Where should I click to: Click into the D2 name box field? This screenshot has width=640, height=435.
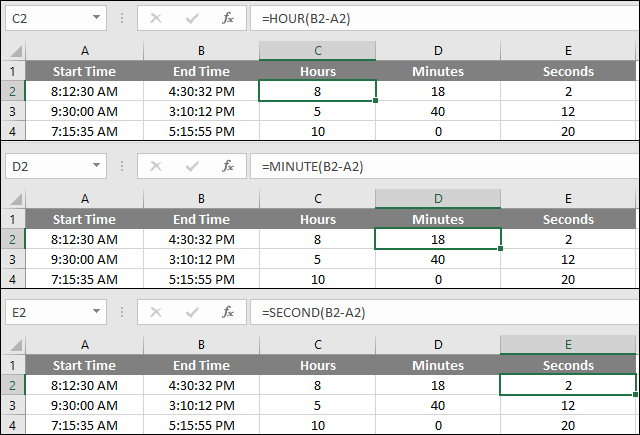click(x=56, y=166)
